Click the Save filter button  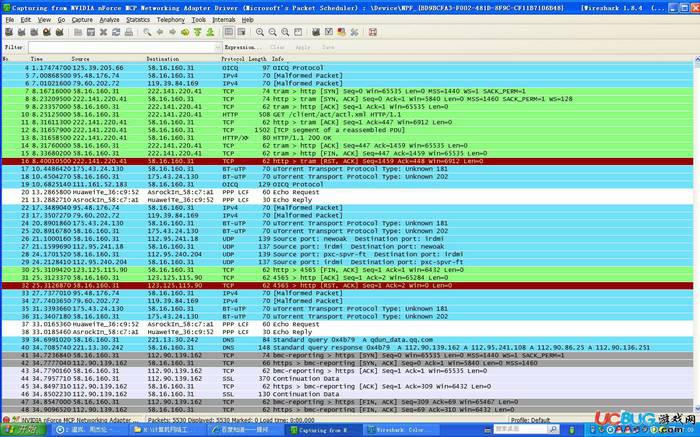coord(328,47)
